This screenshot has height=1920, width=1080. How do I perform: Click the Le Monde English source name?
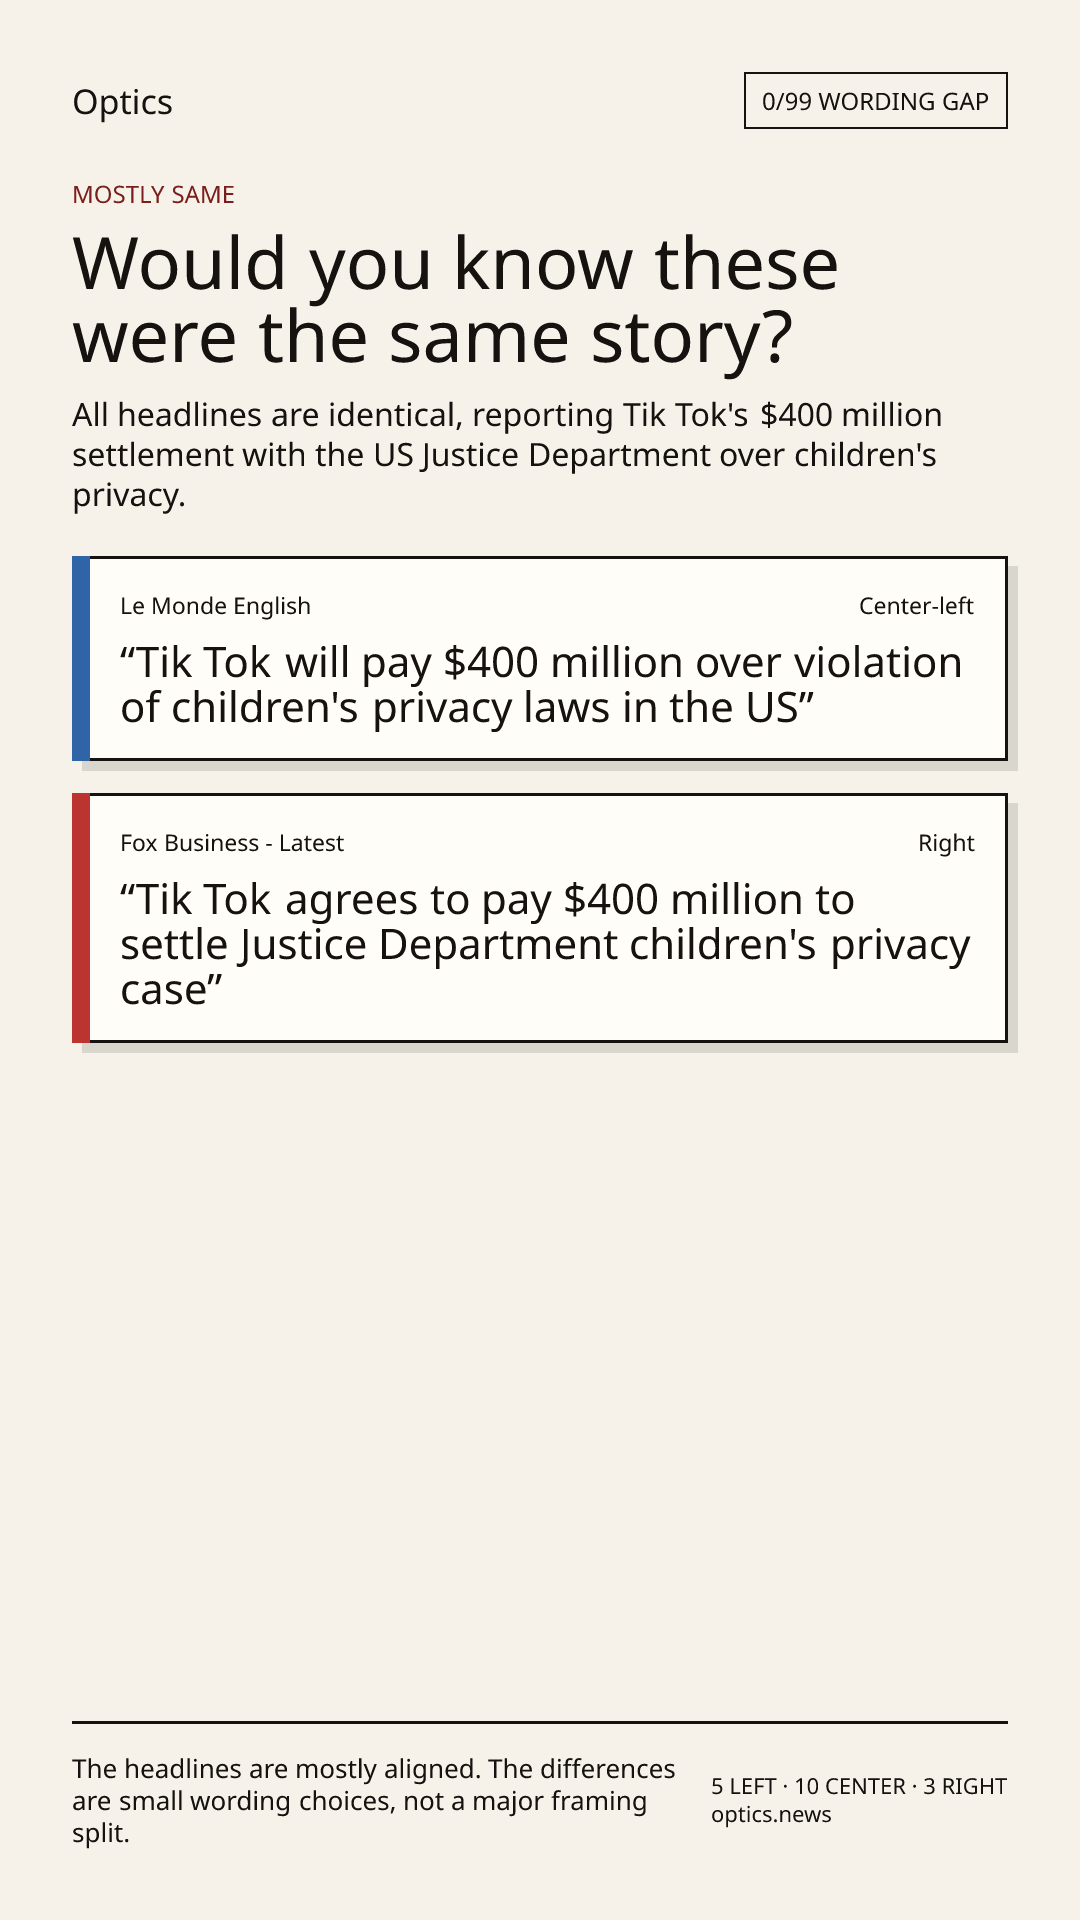(x=215, y=606)
